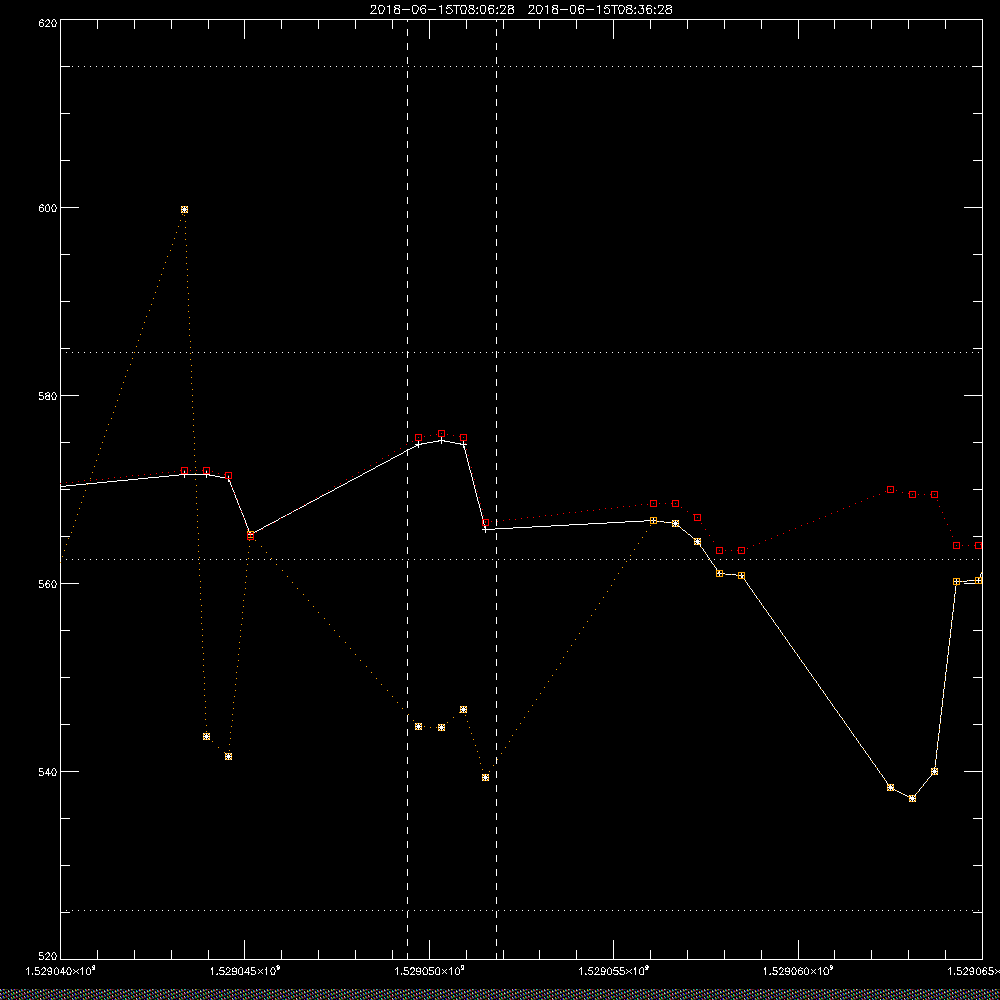Click the left dashed vertical time marker

[408, 489]
